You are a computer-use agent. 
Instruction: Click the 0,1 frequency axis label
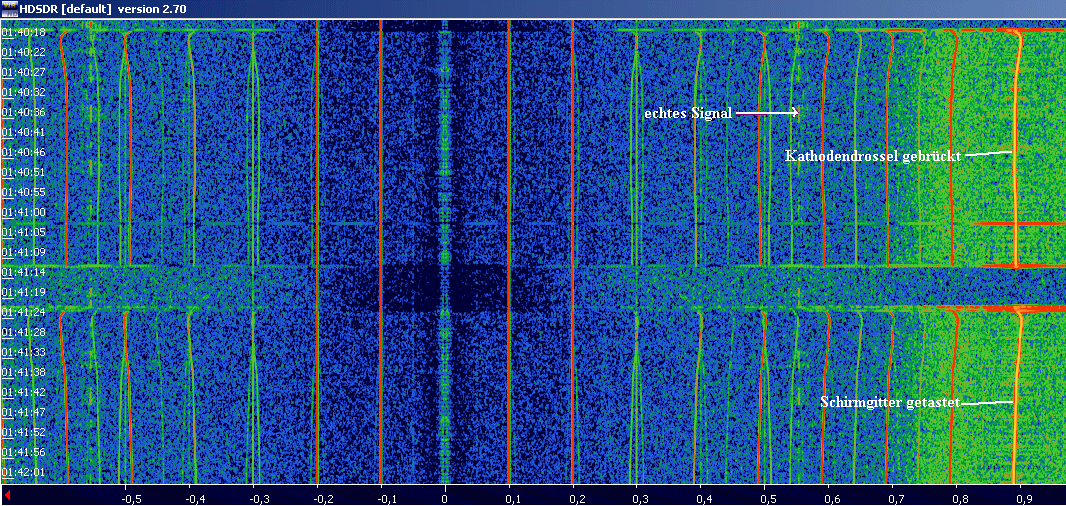[511, 499]
